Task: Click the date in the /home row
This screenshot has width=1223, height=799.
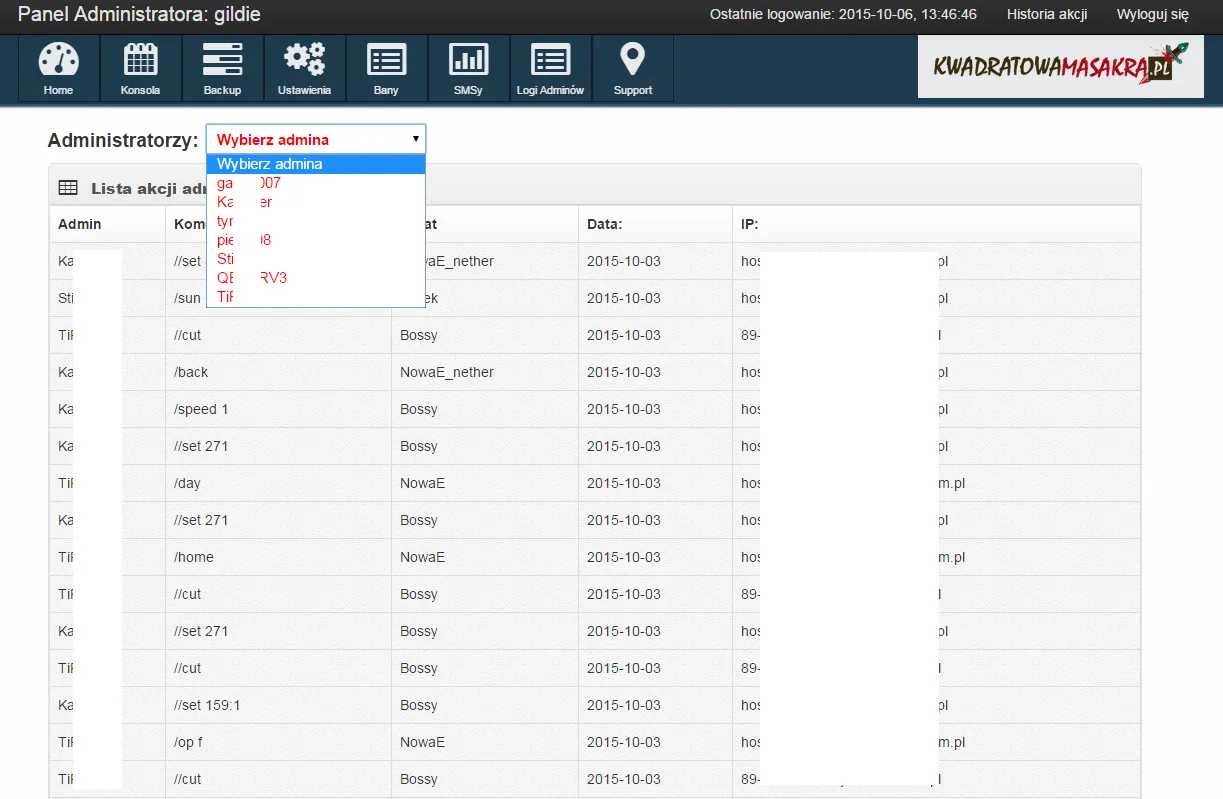Action: coord(624,557)
